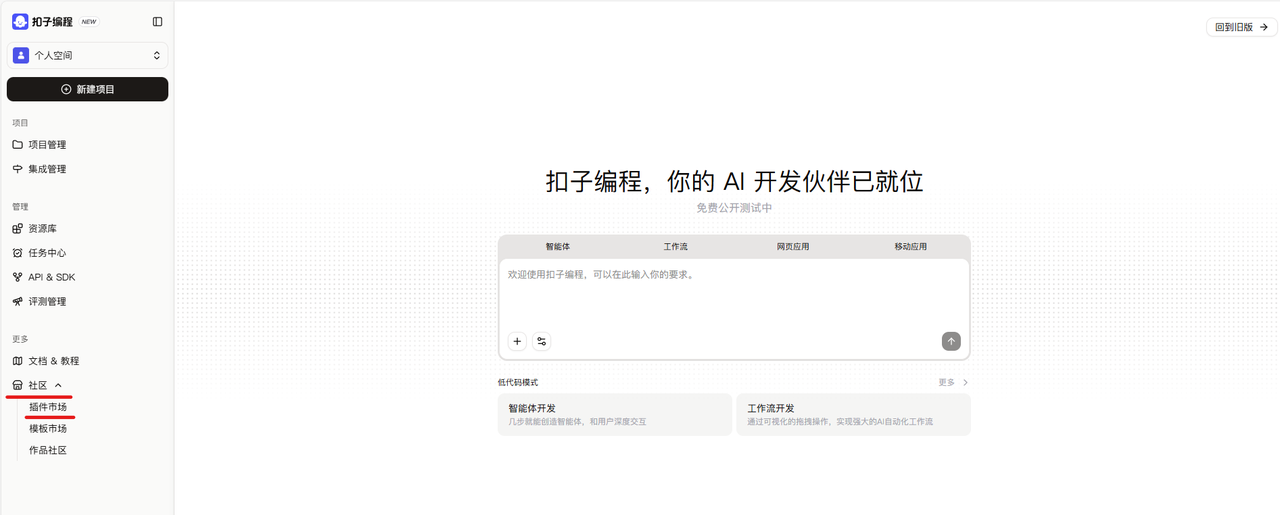Switch to the 移动应用 tab
The width and height of the screenshot is (1280, 515).
(x=911, y=246)
